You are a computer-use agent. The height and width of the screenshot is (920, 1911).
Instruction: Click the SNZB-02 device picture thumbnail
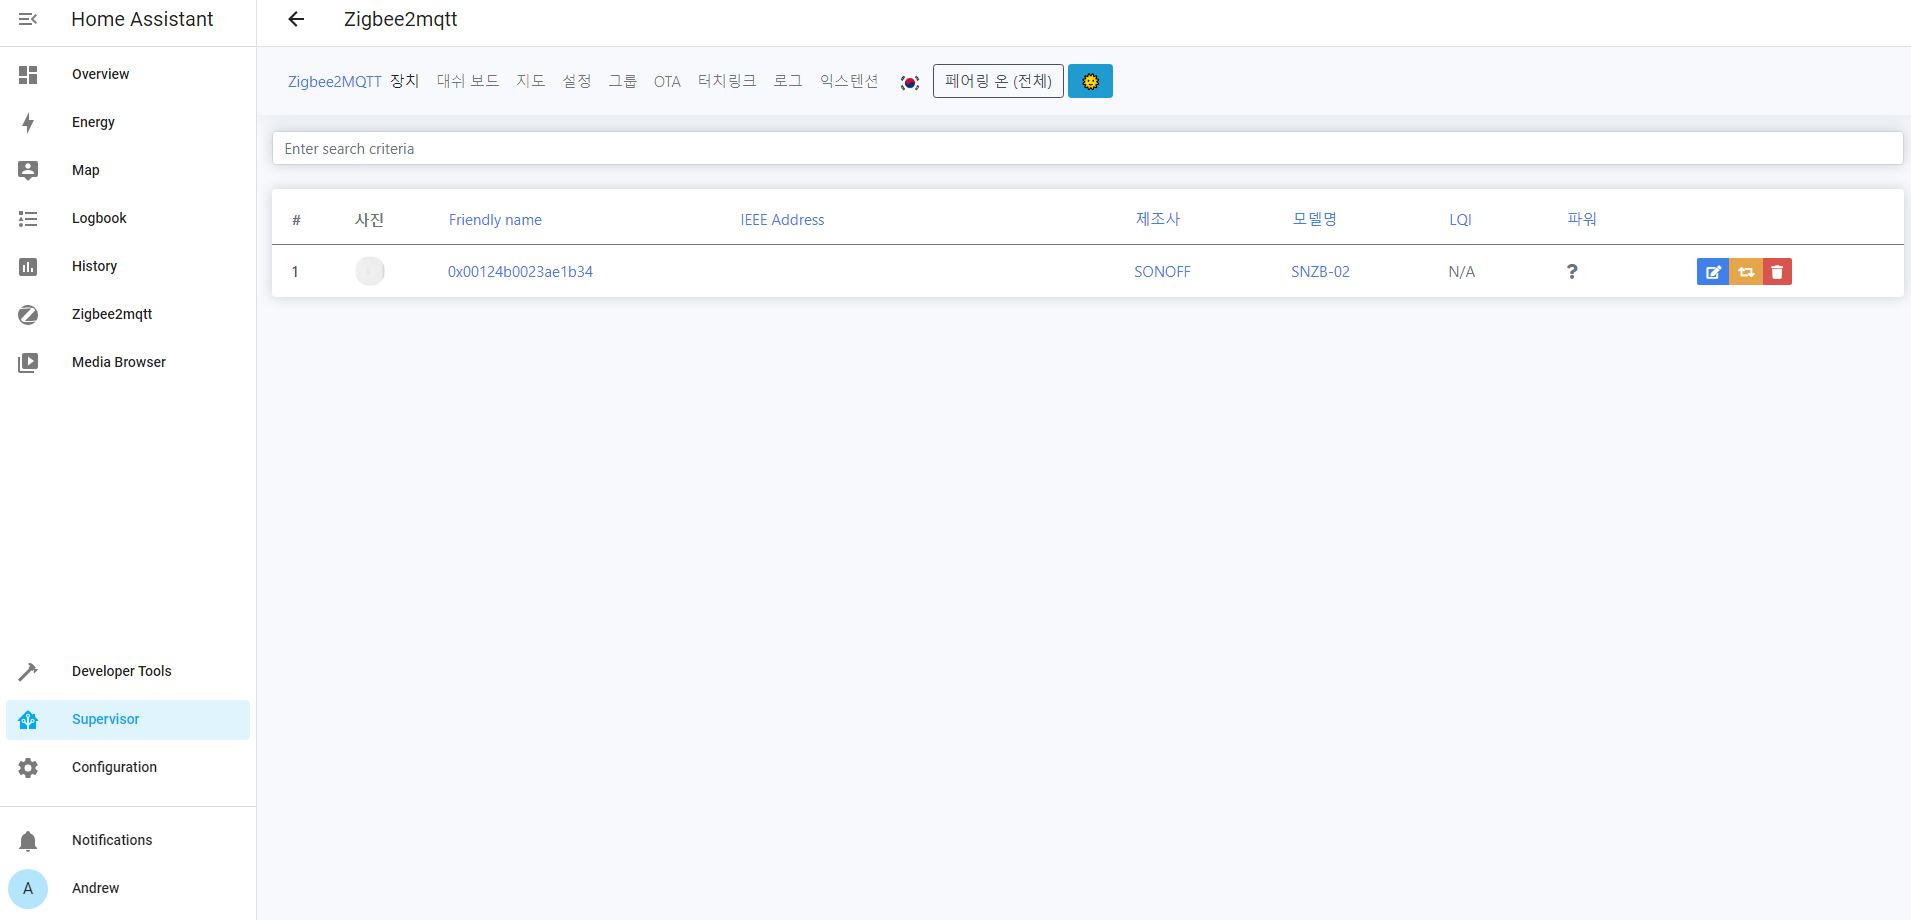(370, 271)
